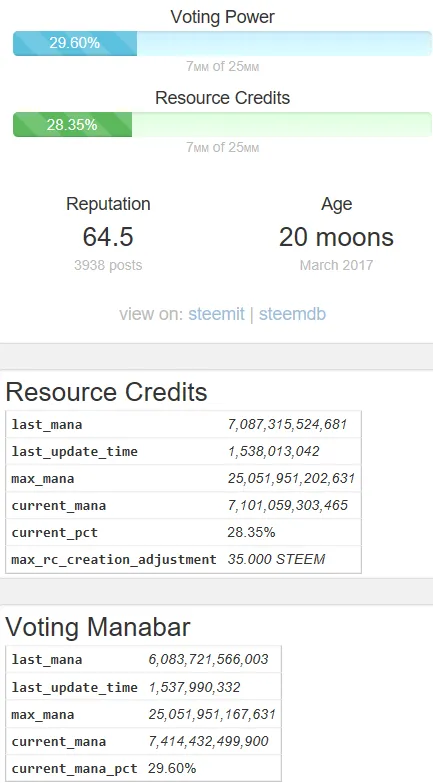The width and height of the screenshot is (433, 783).
Task: Select the 29.60% current_mana_pct table value
Action: [172, 769]
